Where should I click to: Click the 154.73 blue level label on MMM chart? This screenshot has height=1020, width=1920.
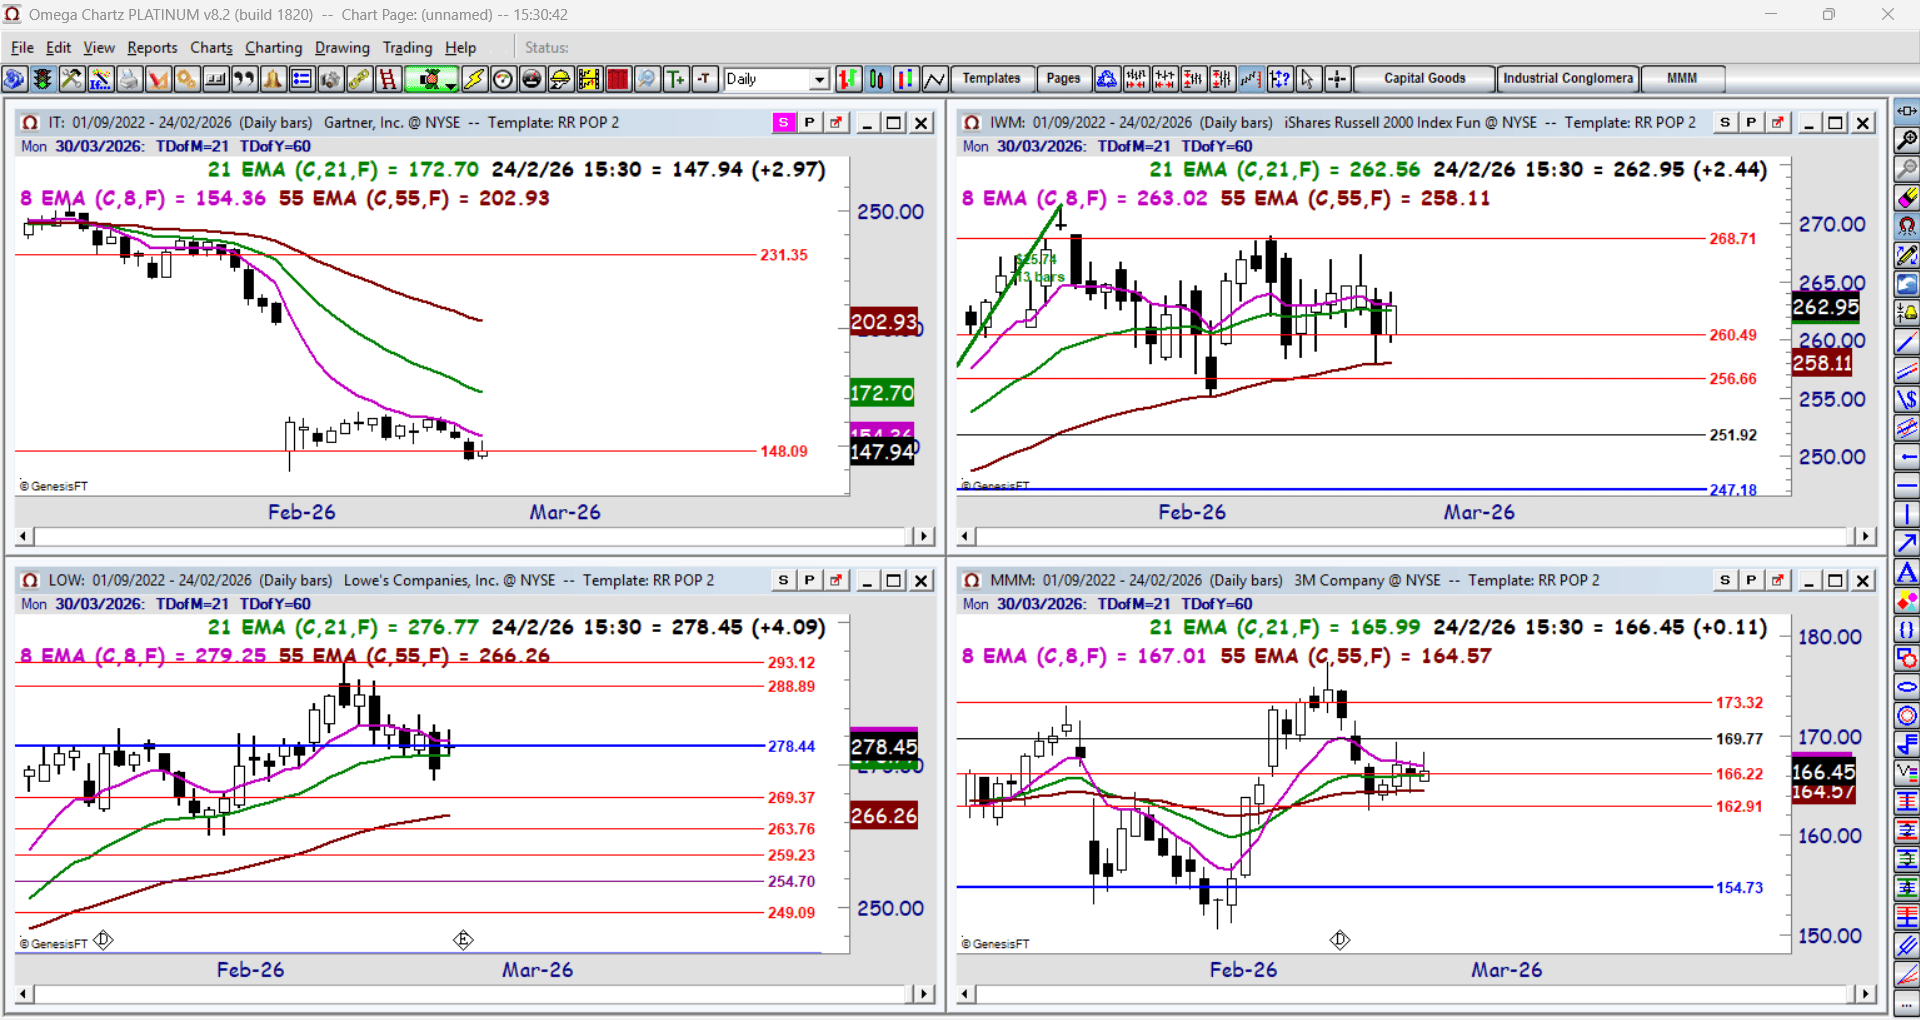pos(1740,888)
